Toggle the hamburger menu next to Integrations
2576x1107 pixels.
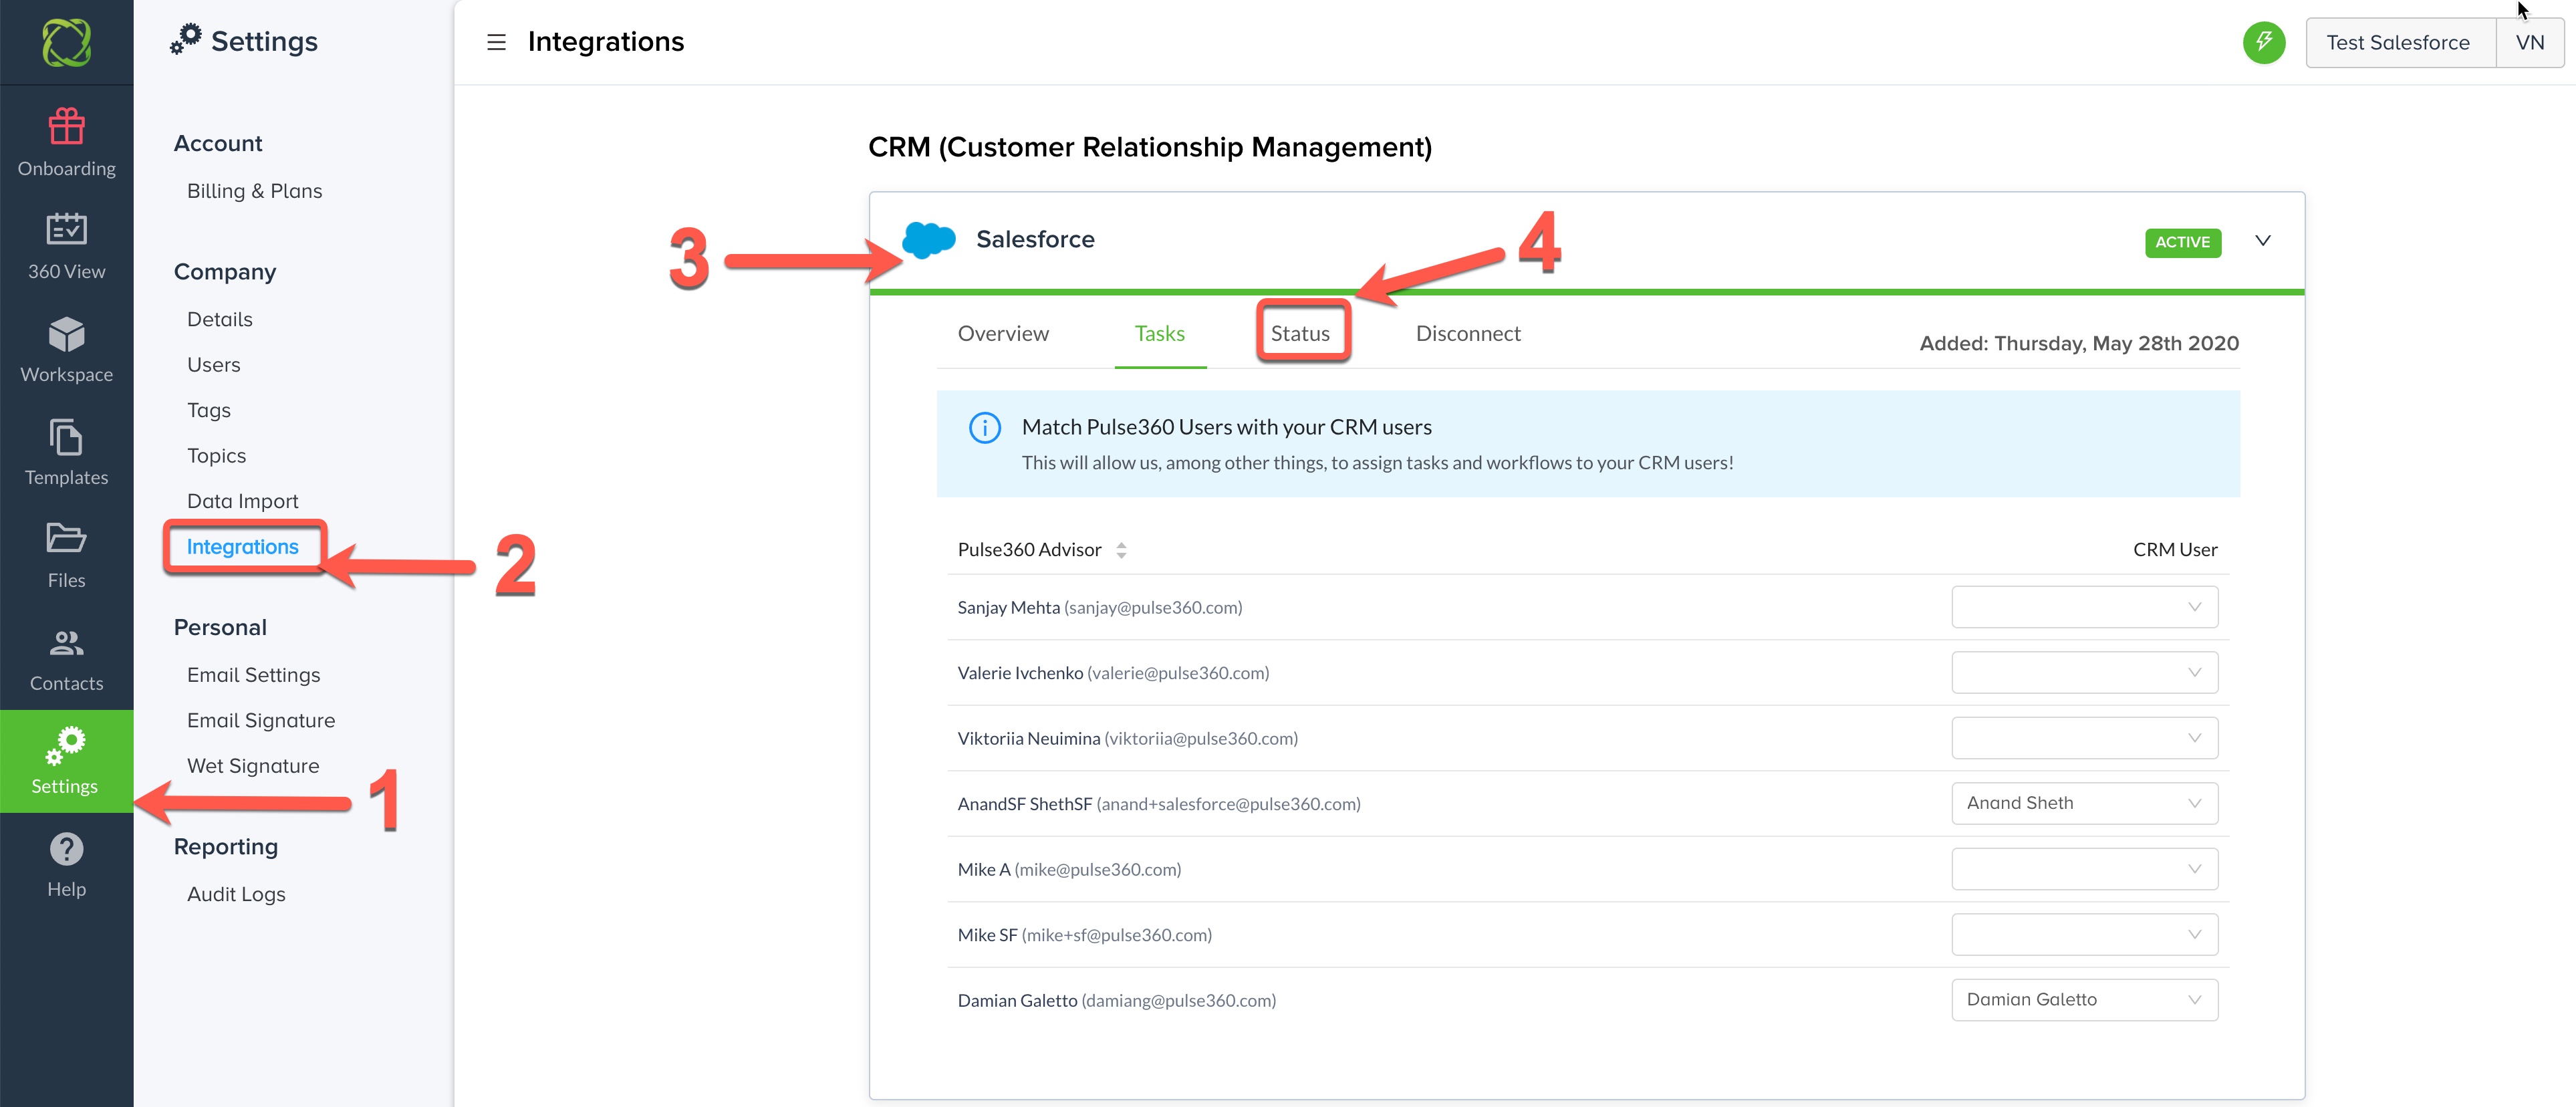(496, 42)
